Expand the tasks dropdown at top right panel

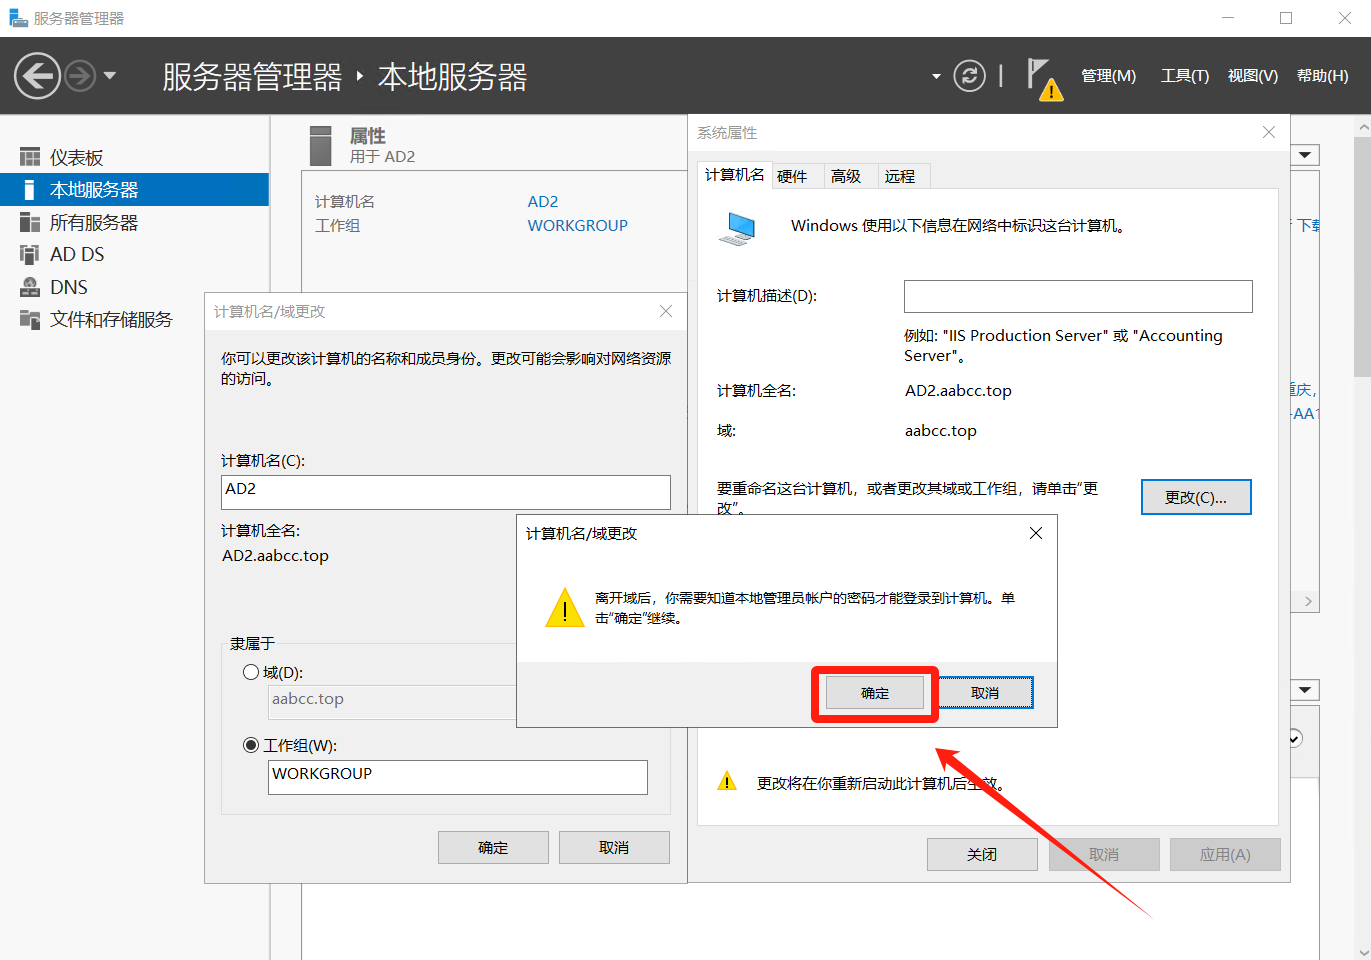point(1305,155)
